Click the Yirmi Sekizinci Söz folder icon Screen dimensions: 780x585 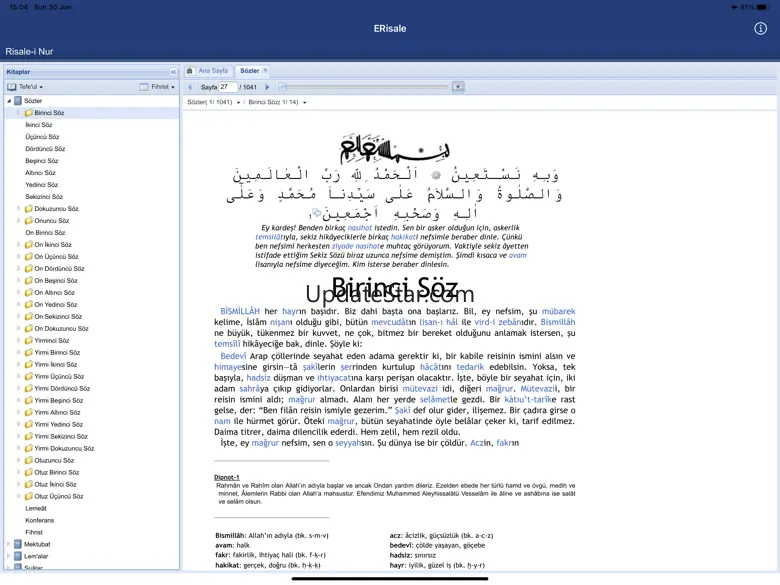(29, 436)
